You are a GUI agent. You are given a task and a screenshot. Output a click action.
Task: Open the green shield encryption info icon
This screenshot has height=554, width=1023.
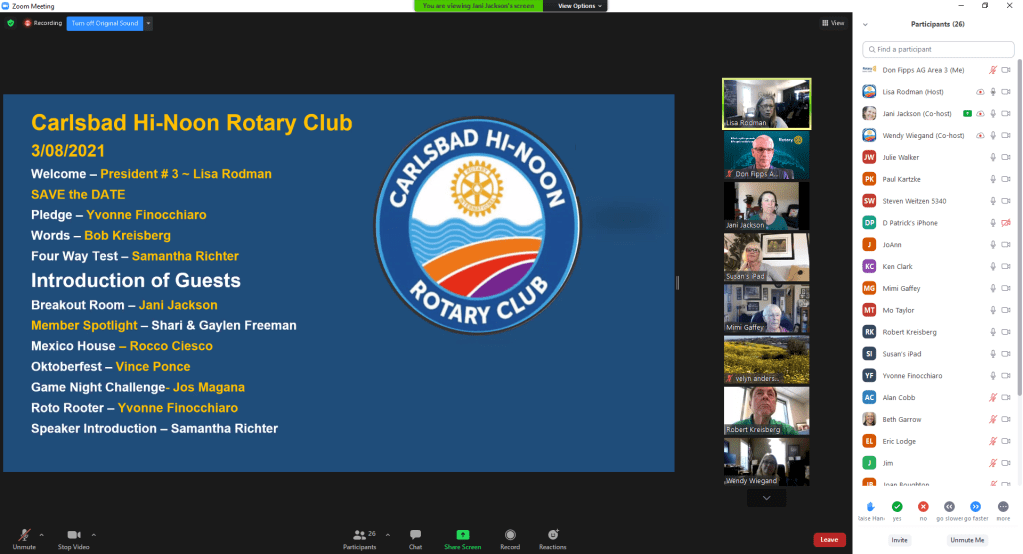click(11, 23)
